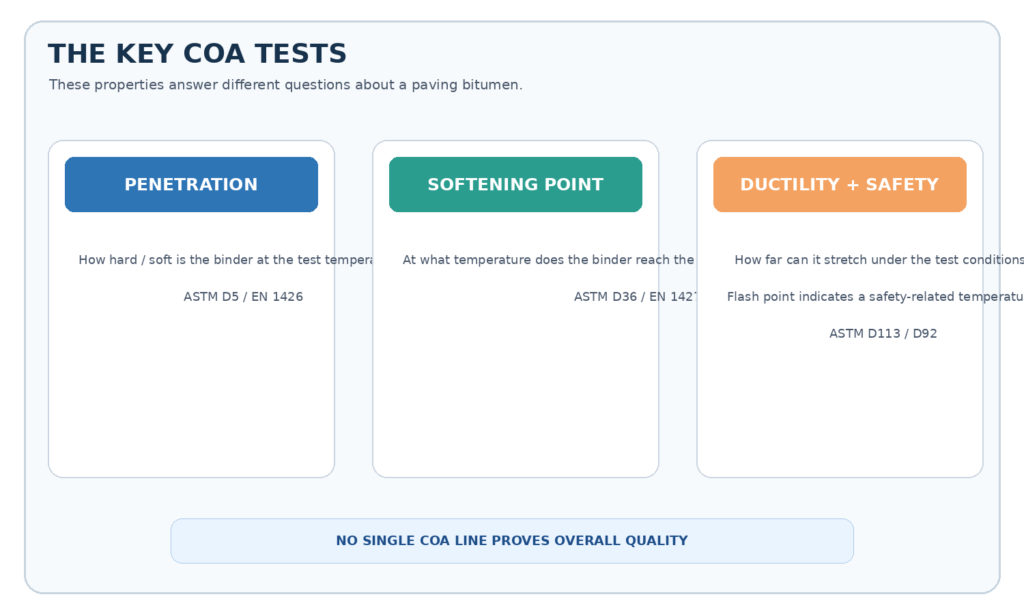Click the 'At what temperature does the binder' line
1024x614 pixels.
pos(548,260)
